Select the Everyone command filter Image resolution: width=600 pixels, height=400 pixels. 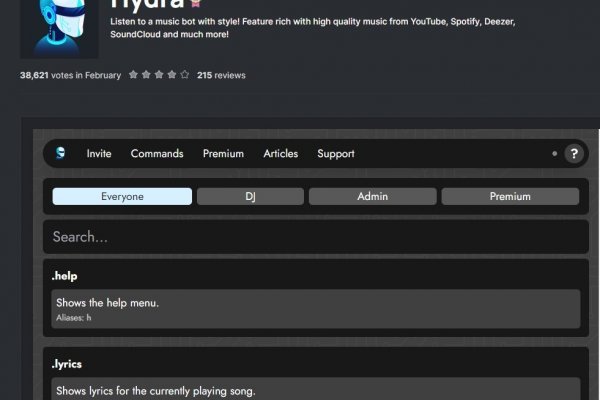(x=122, y=197)
